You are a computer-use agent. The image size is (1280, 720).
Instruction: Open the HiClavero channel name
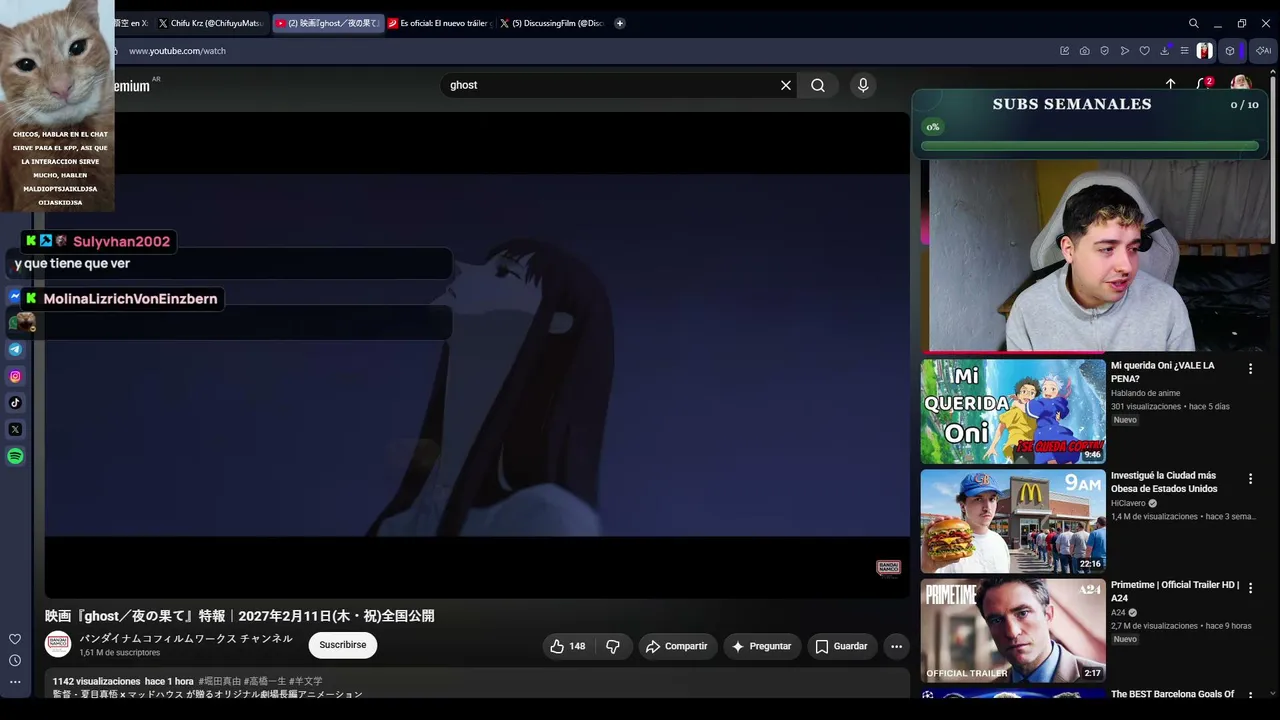coord(1128,503)
